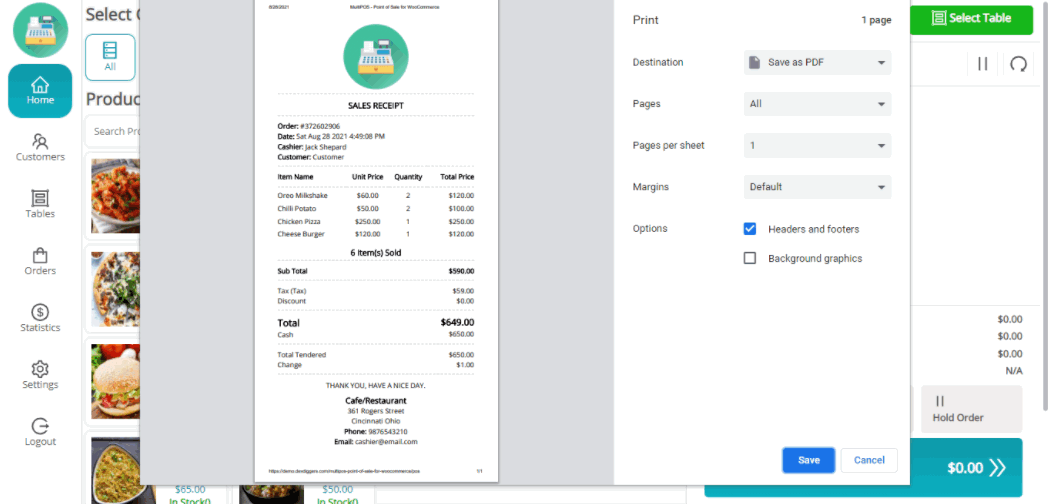Click 'Cheese Burger' row in receipt
This screenshot has width=1050, height=504.
376,234
